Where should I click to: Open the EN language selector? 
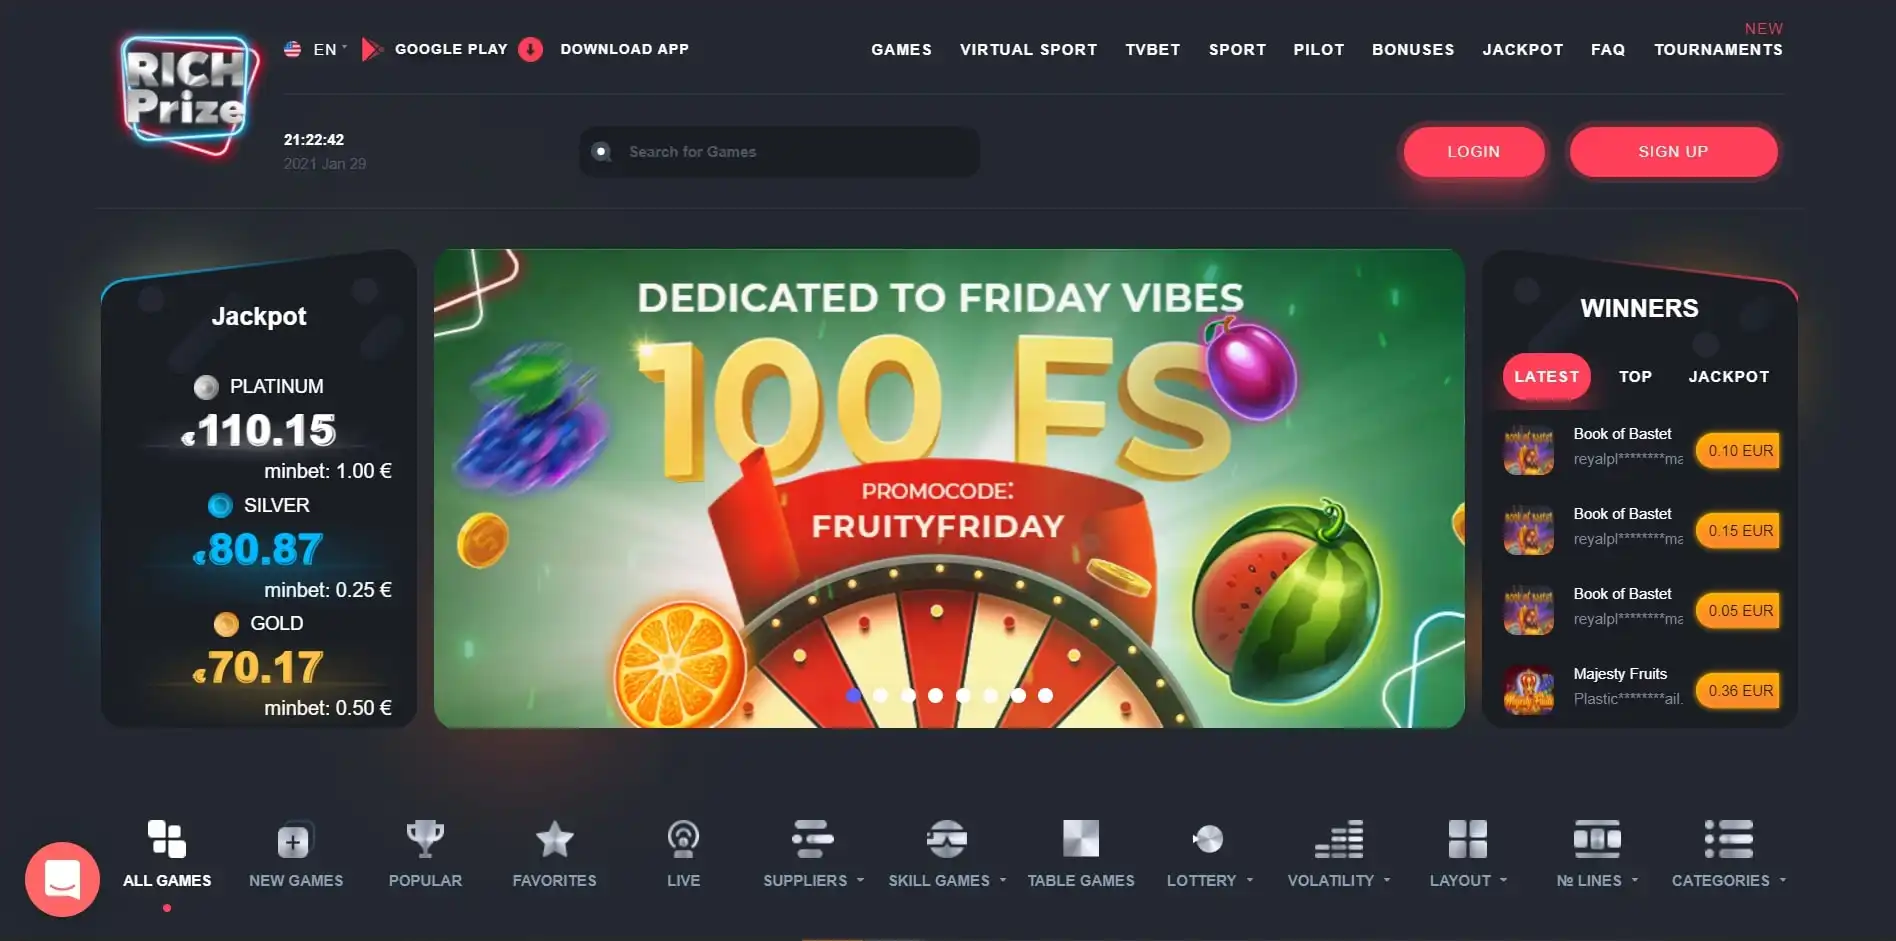click(x=316, y=49)
